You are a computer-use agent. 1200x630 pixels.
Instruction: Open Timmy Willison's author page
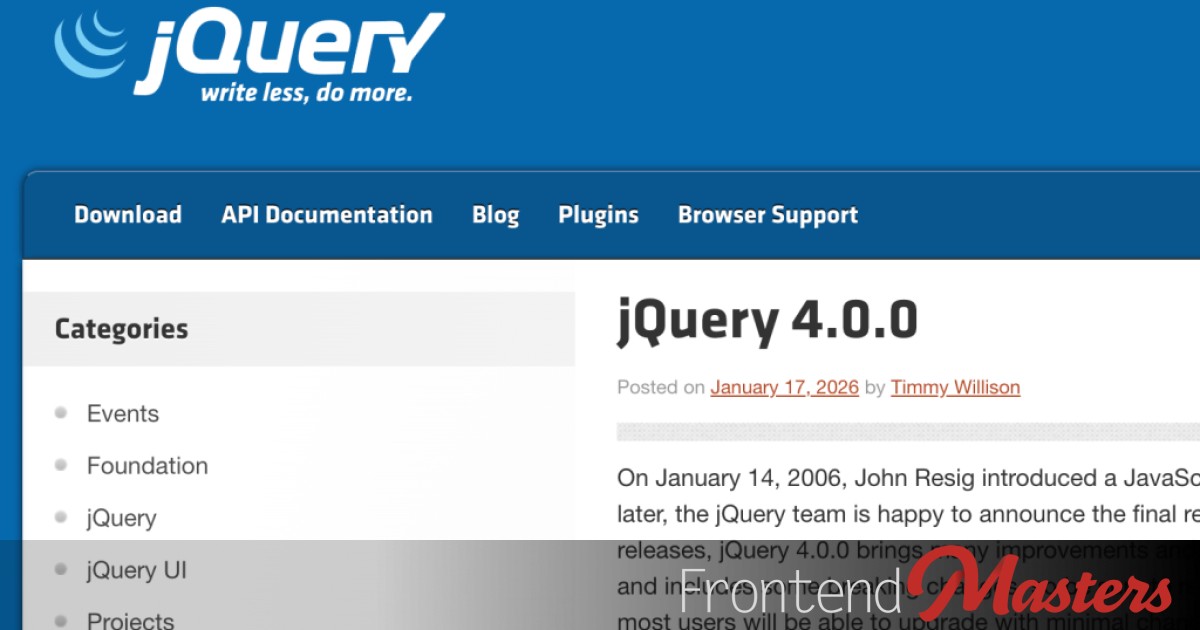click(955, 387)
